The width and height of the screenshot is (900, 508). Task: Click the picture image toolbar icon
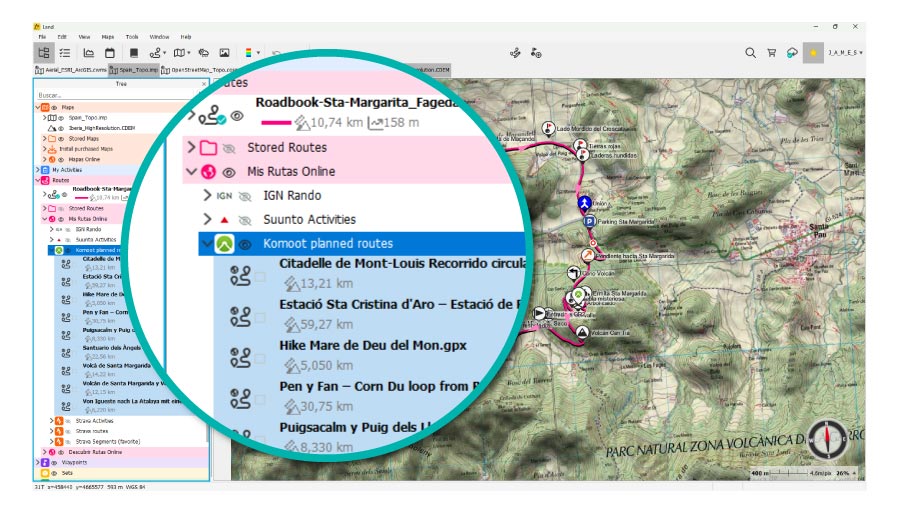coord(224,53)
